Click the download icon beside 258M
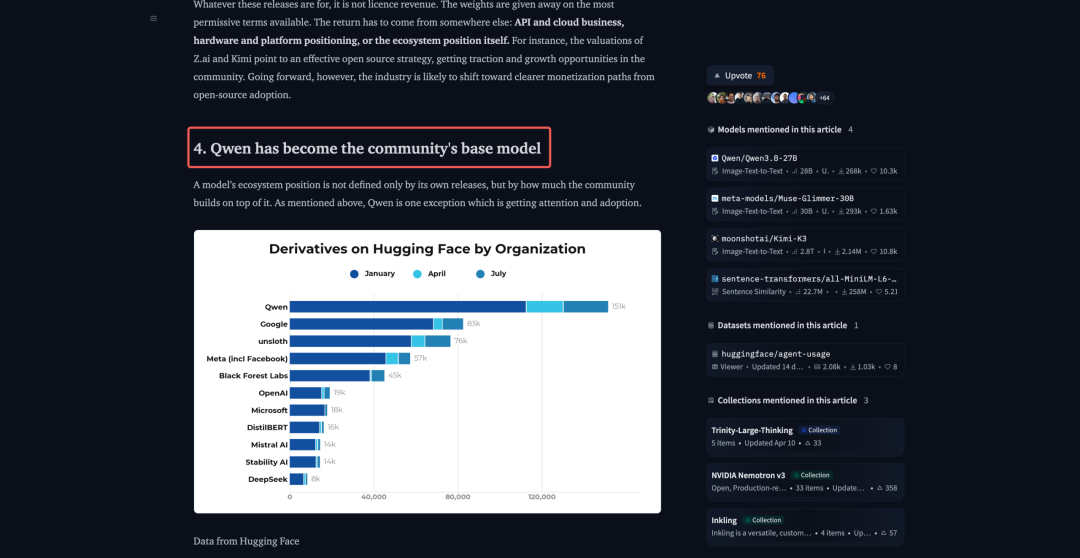Screen dimensions: 1080x558 click(x=844, y=291)
